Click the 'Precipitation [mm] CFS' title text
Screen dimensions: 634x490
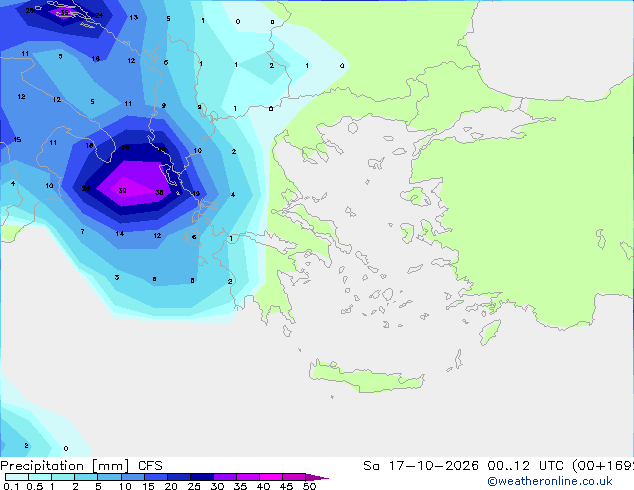coord(81,466)
